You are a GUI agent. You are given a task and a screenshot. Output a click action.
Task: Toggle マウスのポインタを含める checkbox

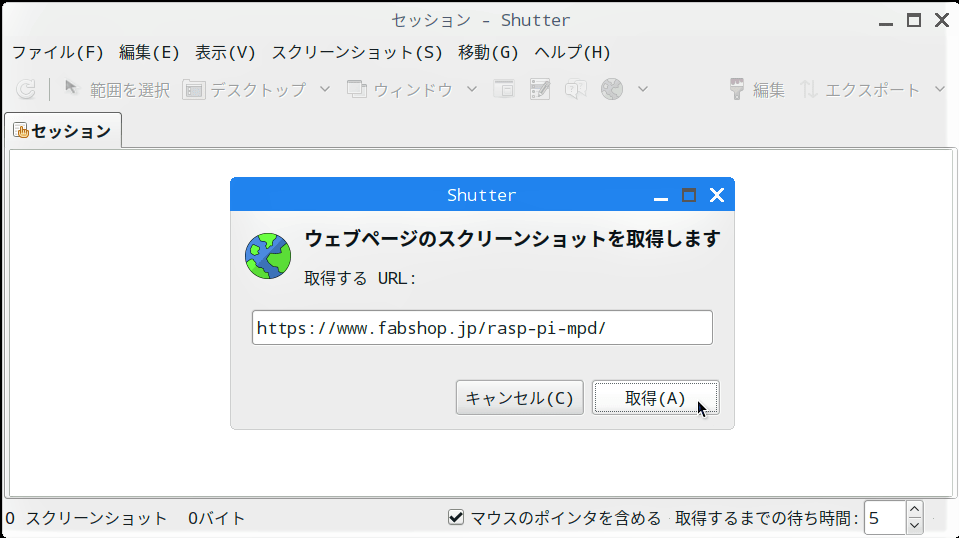[456, 518]
